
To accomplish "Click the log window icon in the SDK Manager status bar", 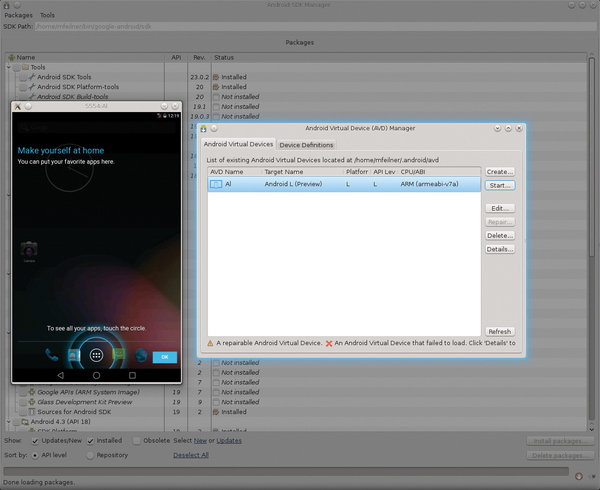I will pos(592,476).
